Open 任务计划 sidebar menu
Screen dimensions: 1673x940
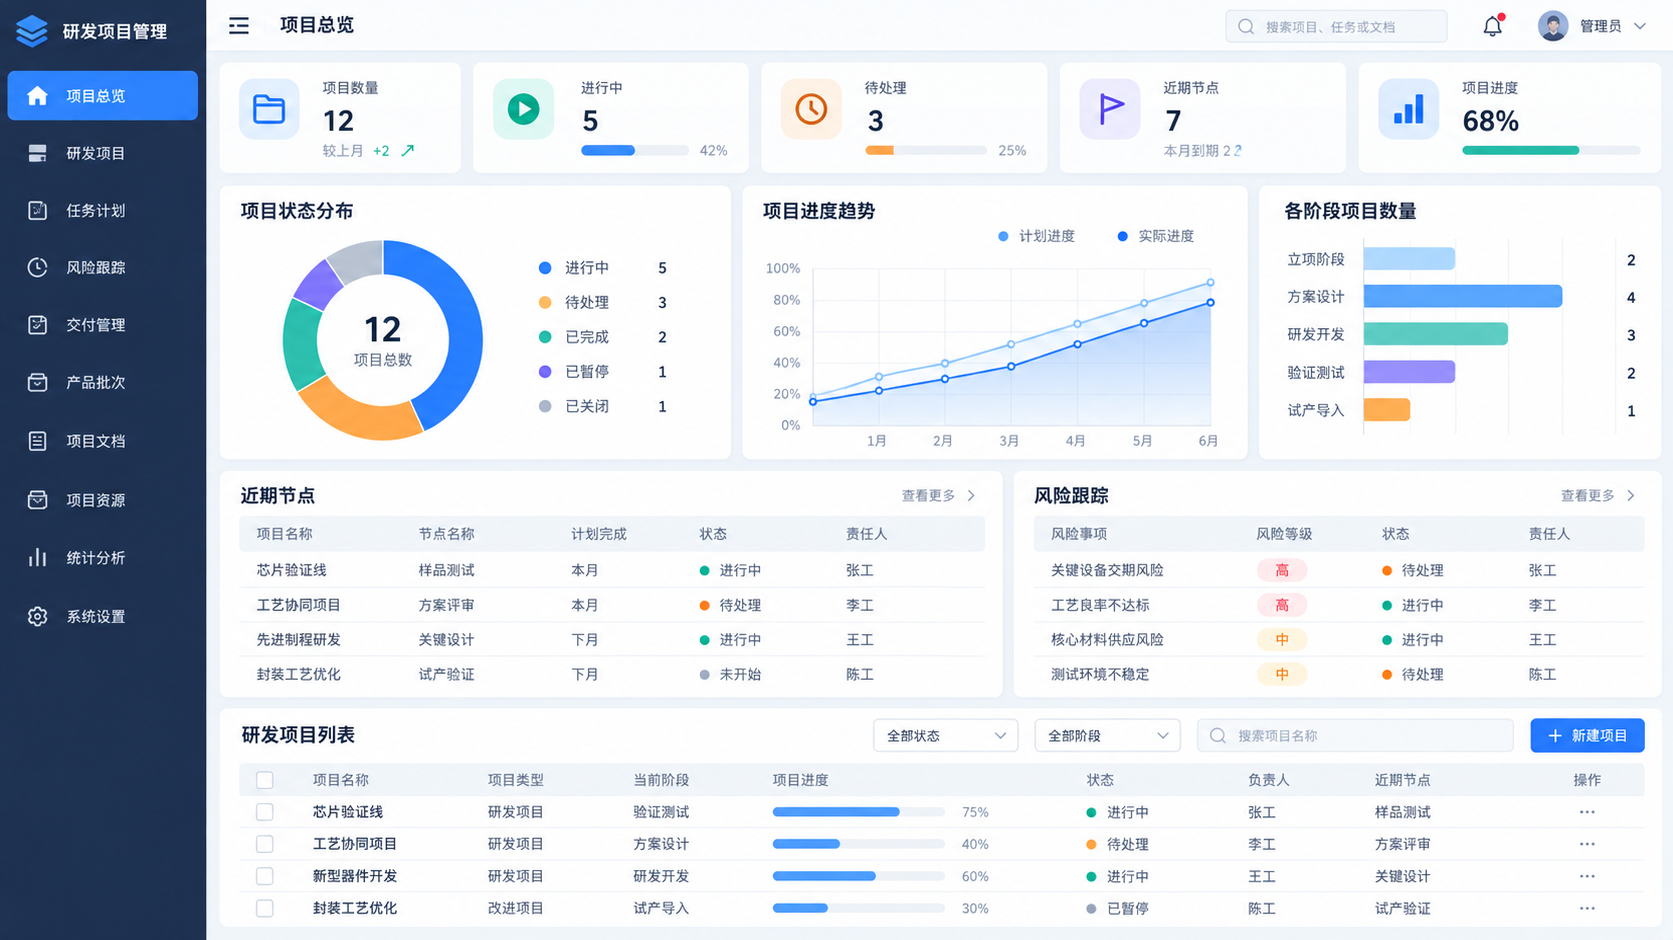click(x=102, y=210)
